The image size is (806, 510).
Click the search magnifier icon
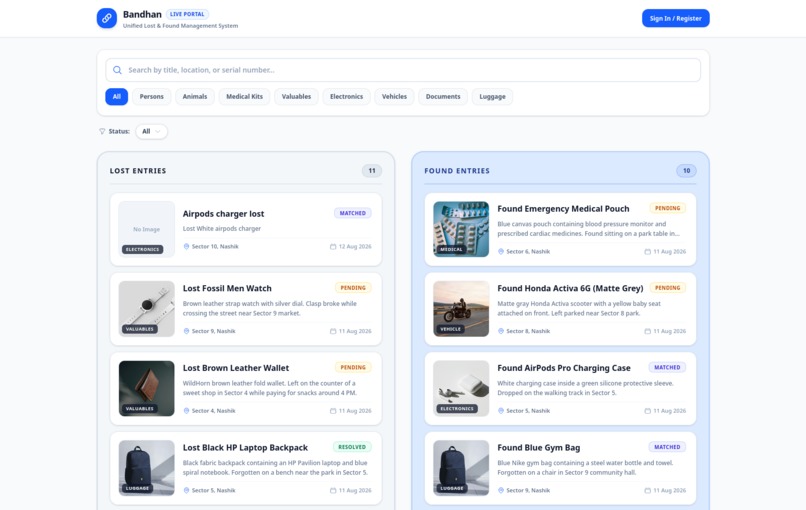117,70
